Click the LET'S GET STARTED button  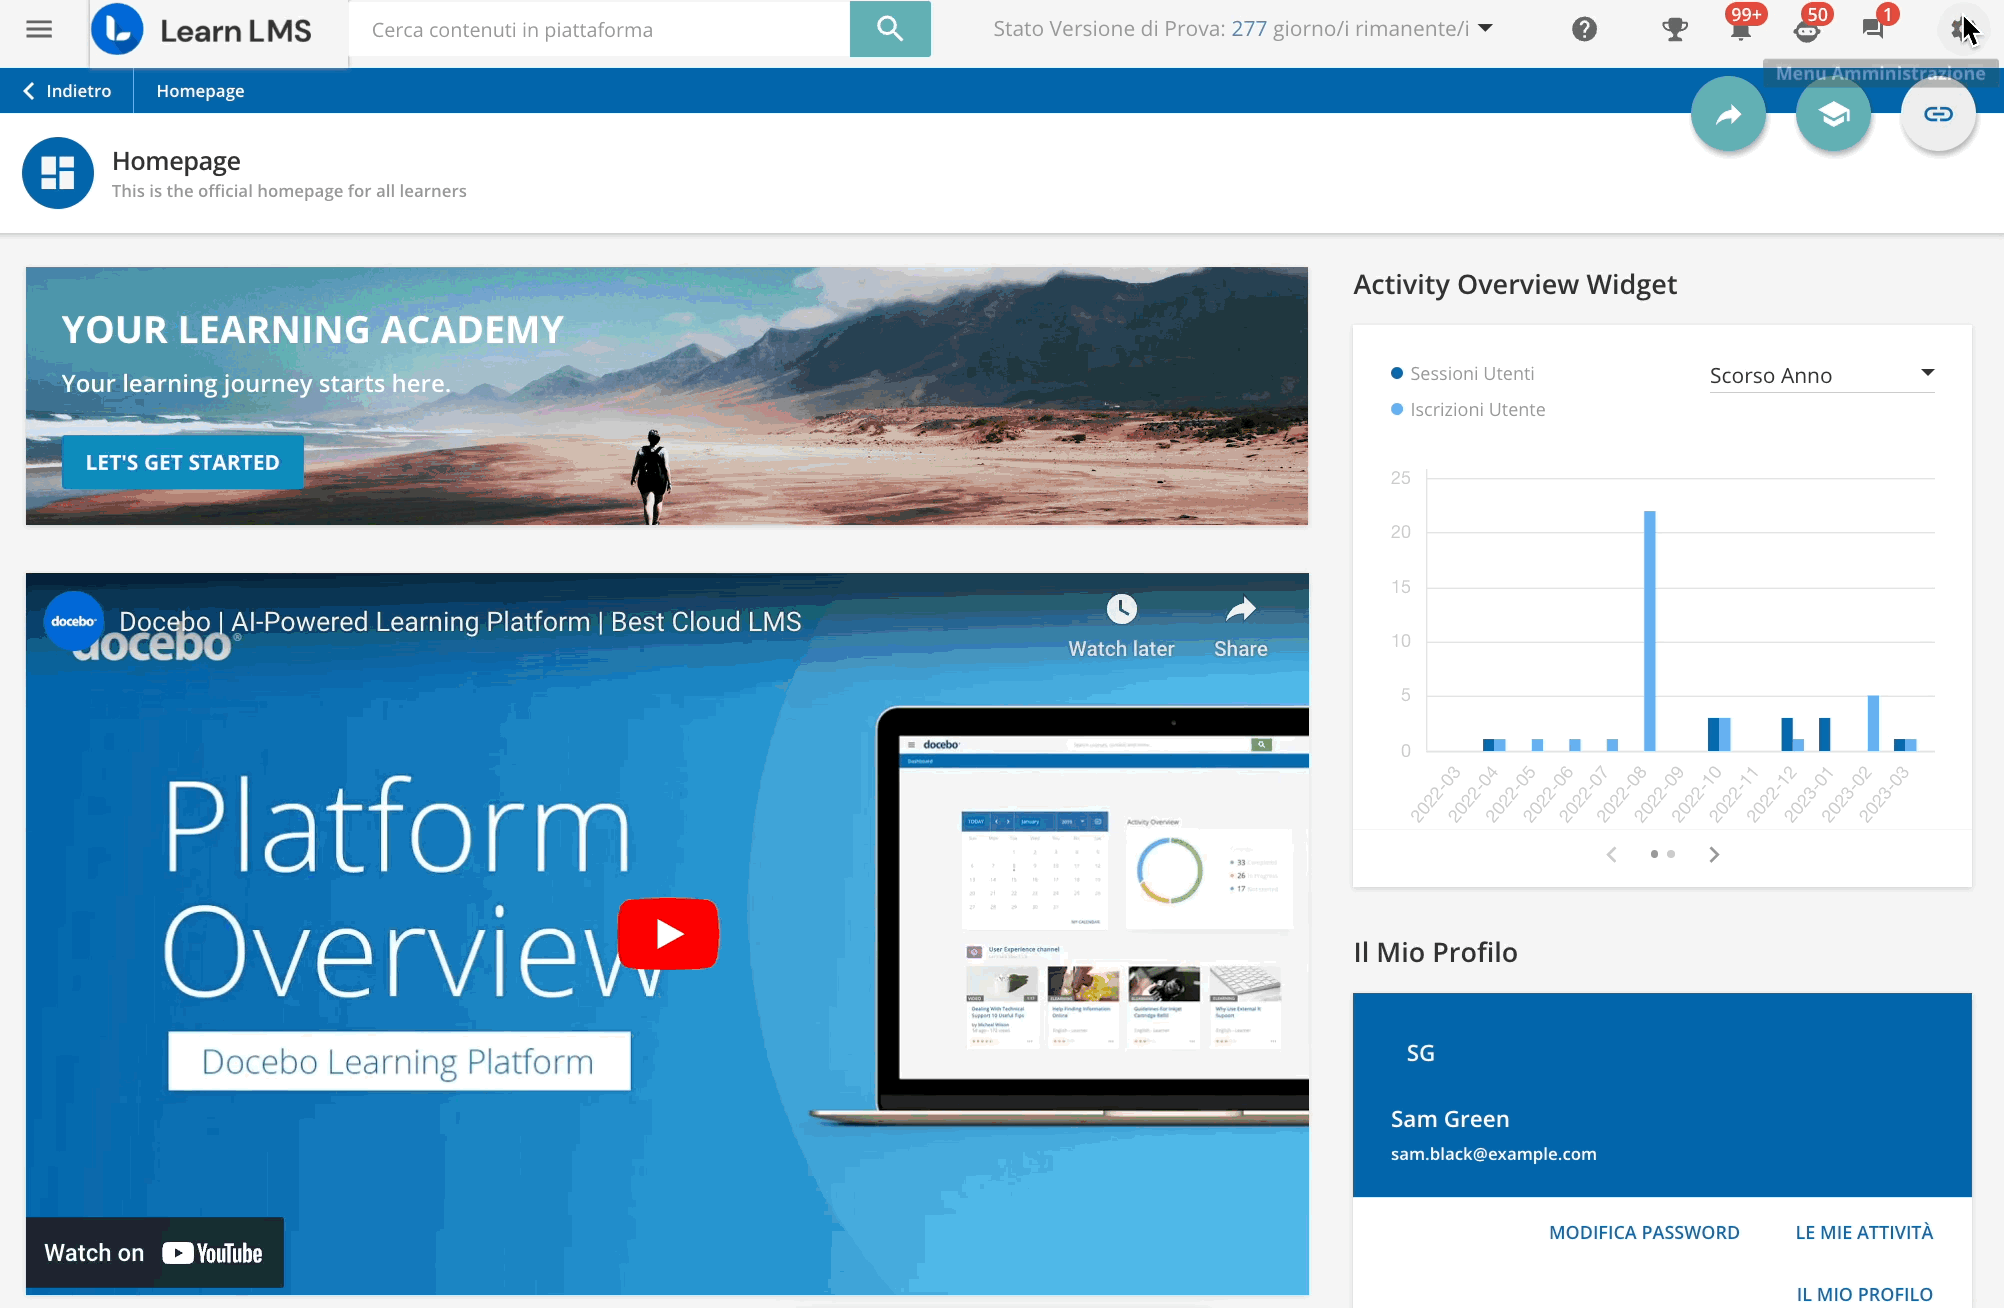[183, 462]
